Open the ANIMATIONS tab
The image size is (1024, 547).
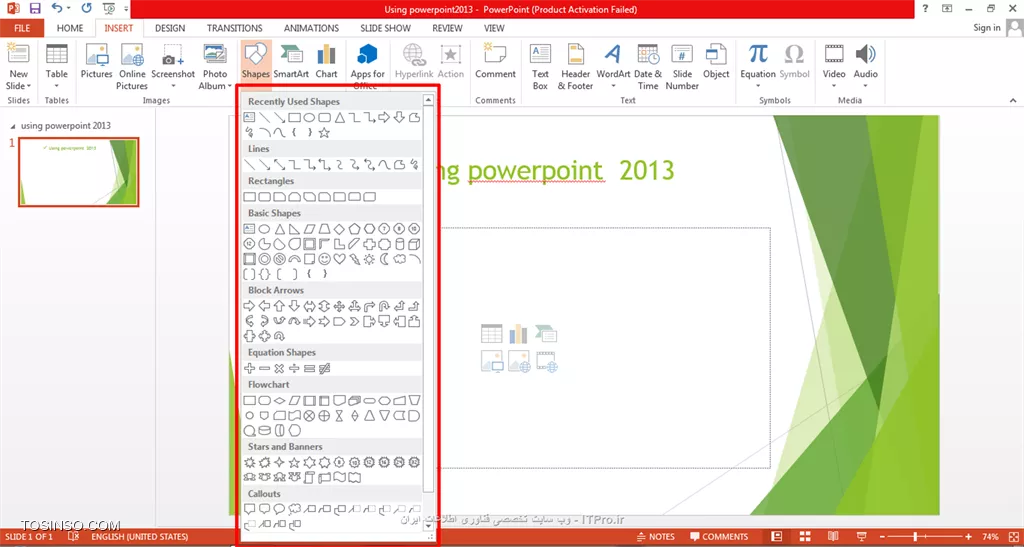tap(312, 28)
